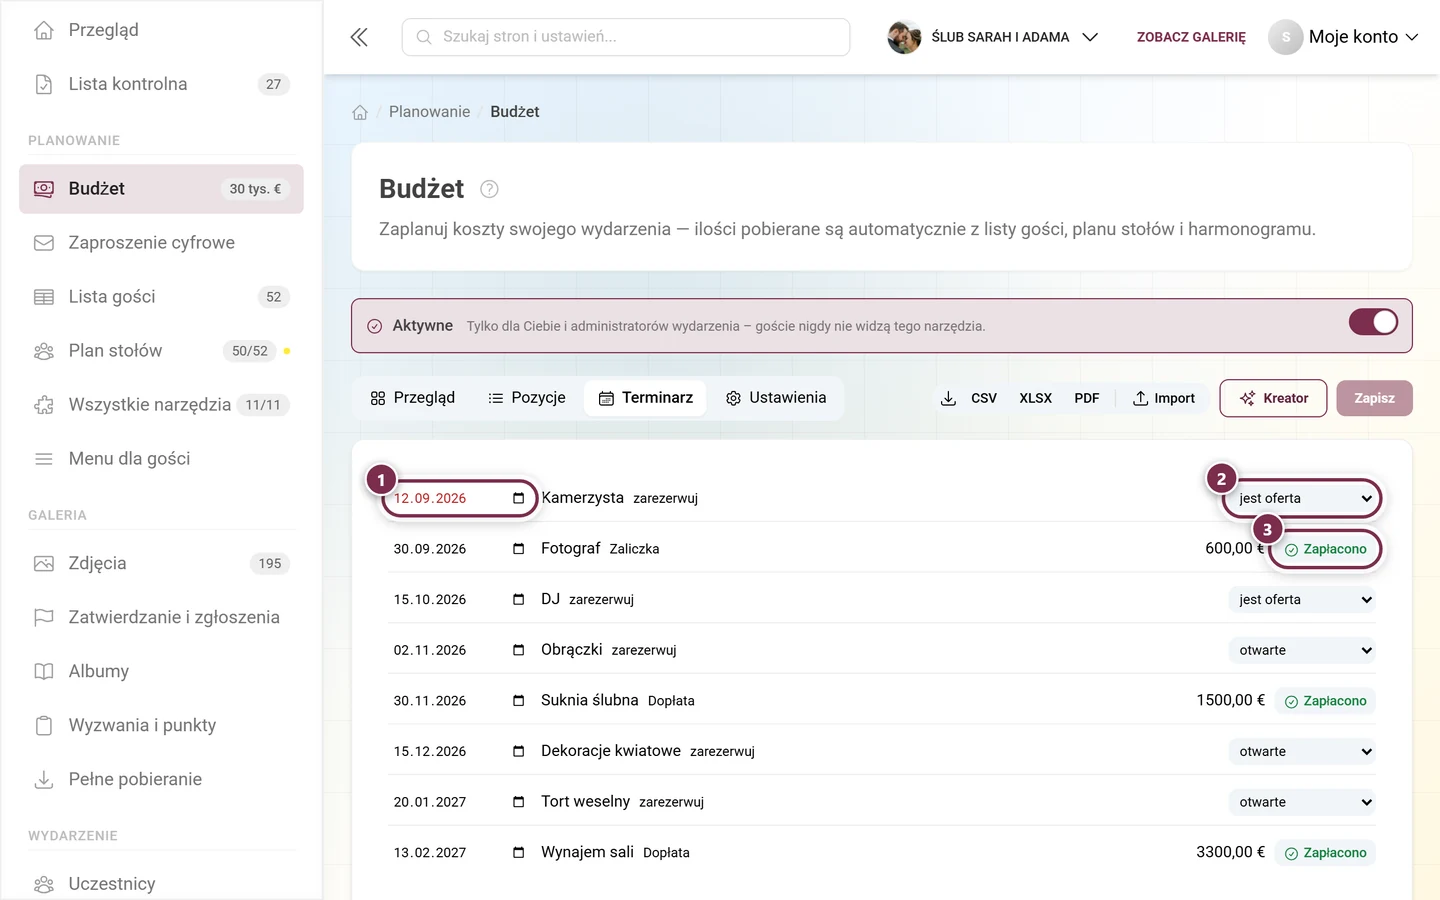
Task: Open calendar picker for 13.02.2027 date
Action: click(518, 853)
